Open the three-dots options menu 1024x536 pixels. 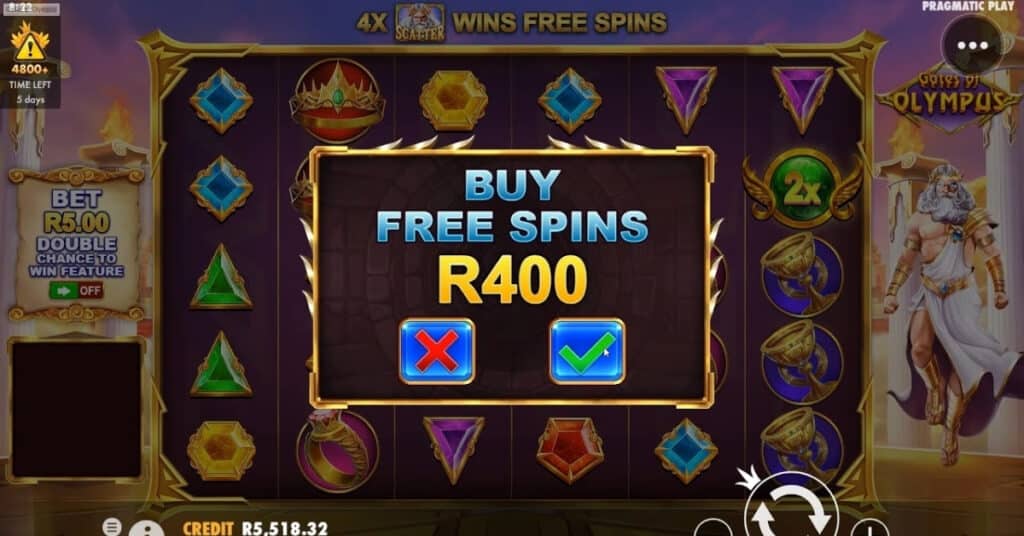click(972, 45)
